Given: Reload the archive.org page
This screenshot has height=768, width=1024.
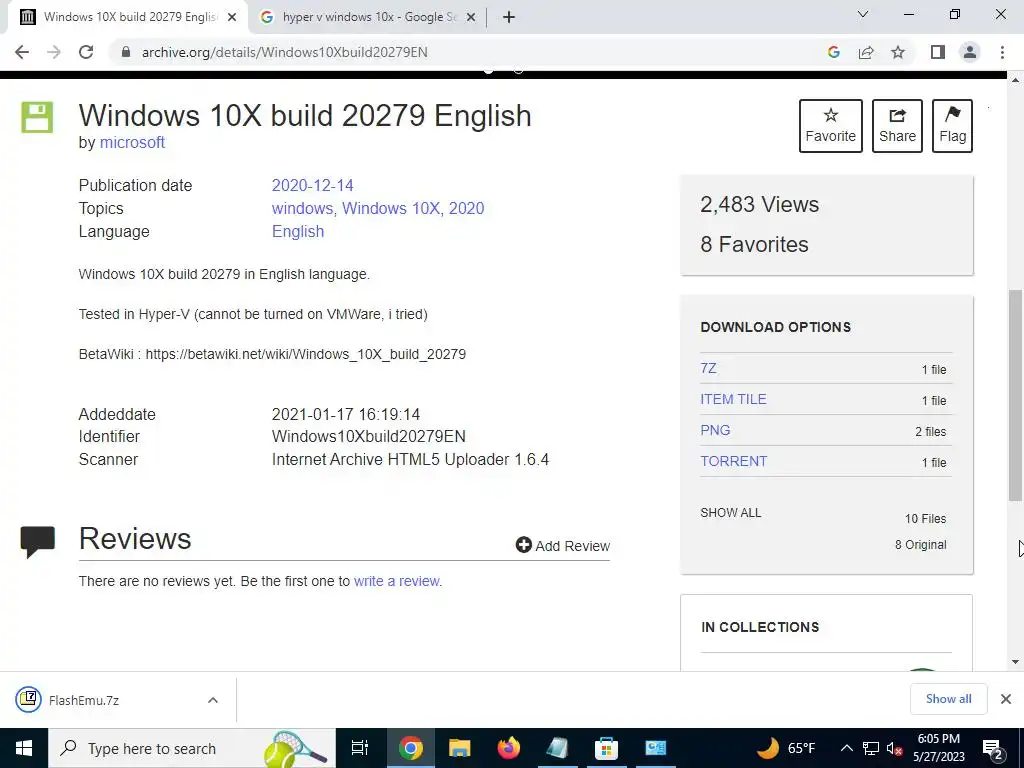Looking at the screenshot, I should tap(86, 52).
